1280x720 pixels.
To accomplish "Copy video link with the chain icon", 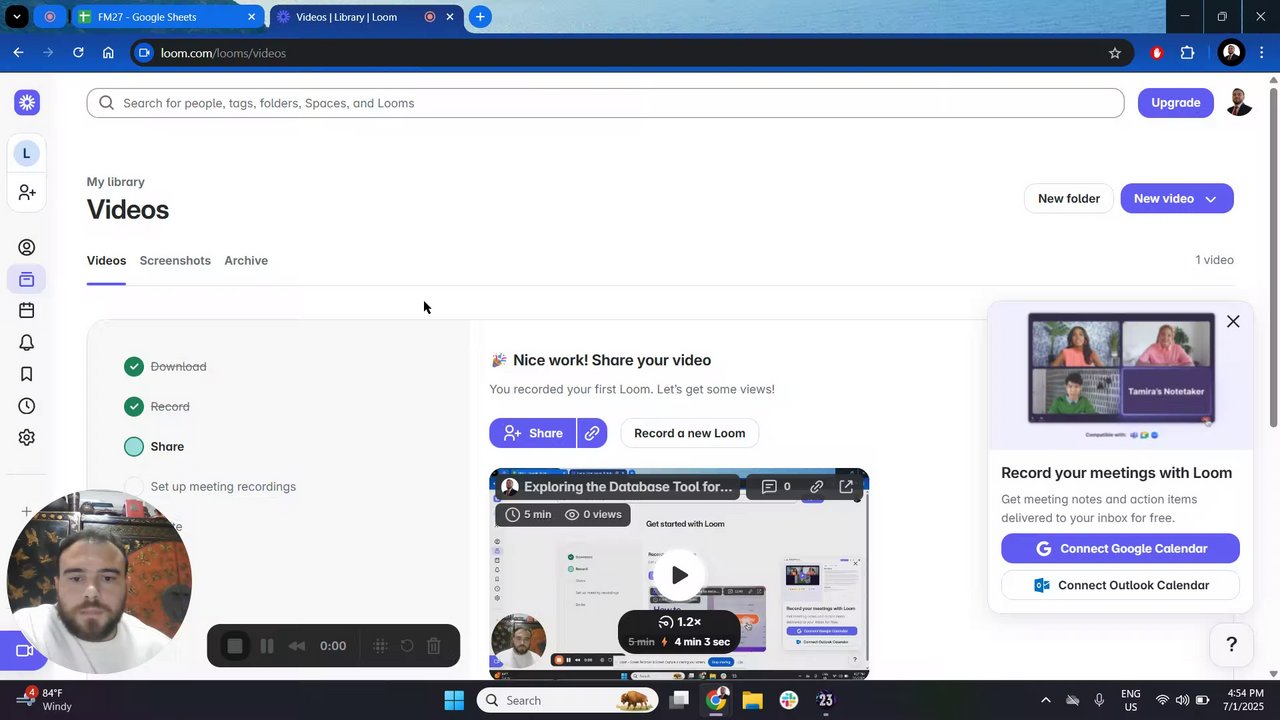I will 592,433.
